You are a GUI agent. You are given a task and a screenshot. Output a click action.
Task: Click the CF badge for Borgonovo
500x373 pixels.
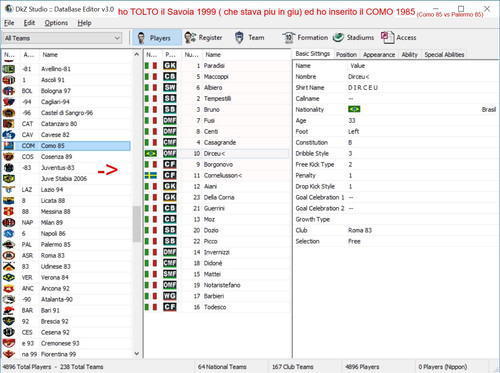point(170,164)
